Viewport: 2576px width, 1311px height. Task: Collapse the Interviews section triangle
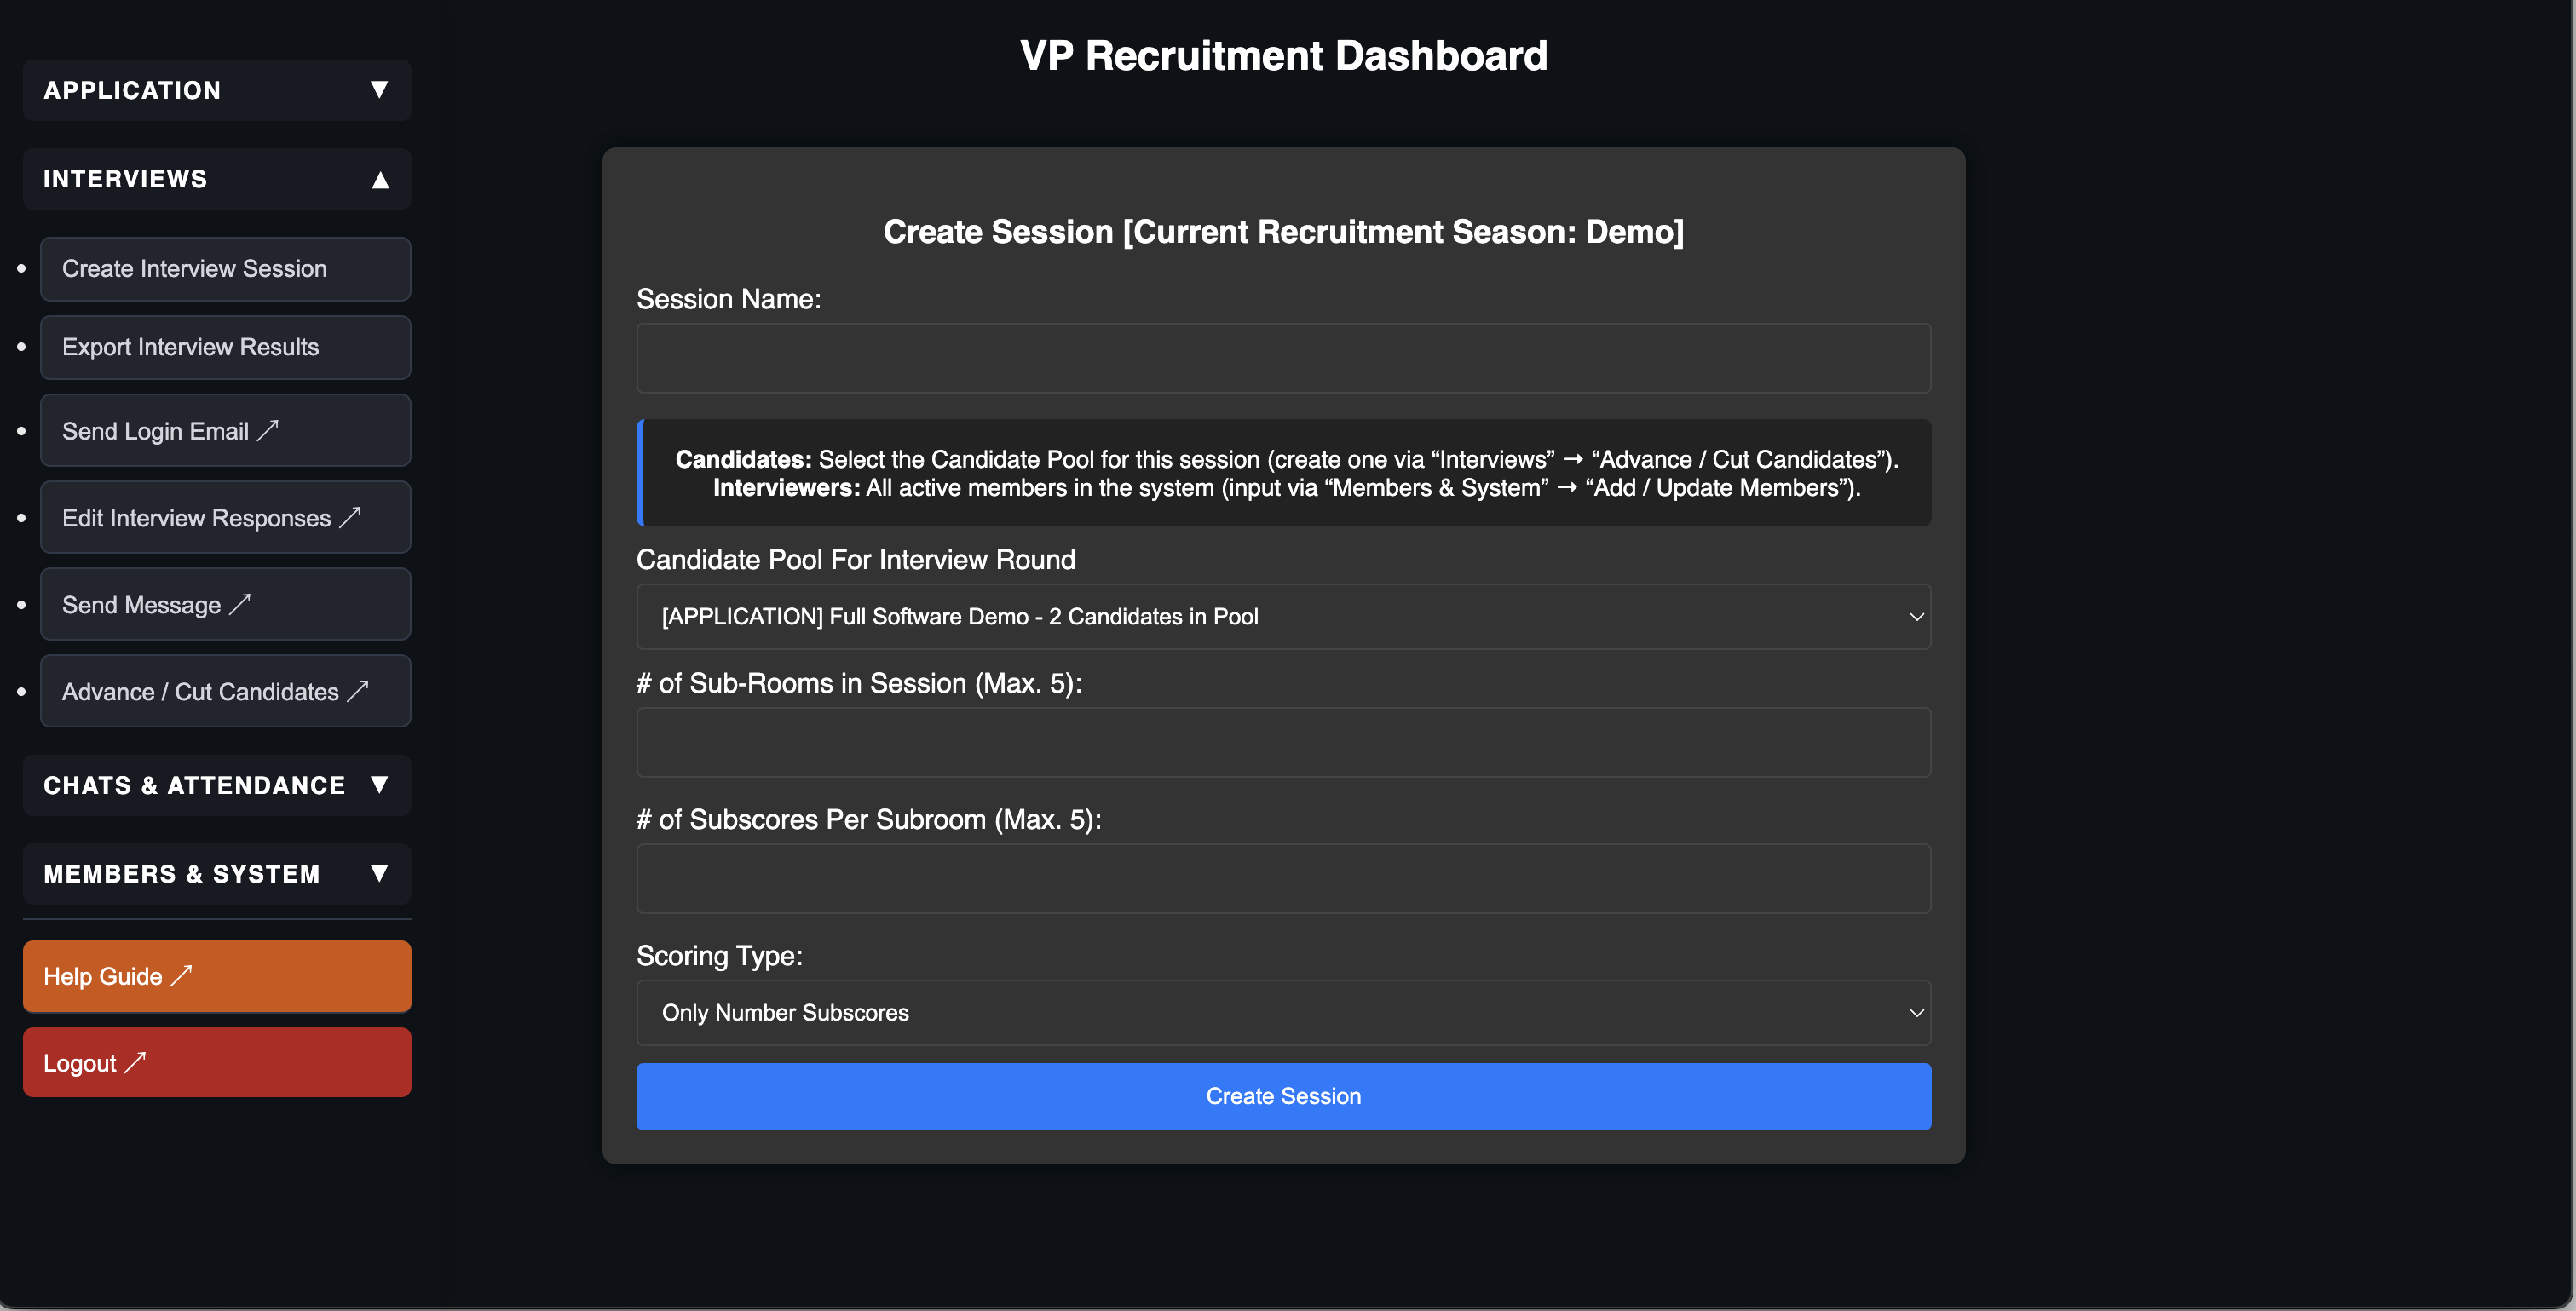click(380, 179)
